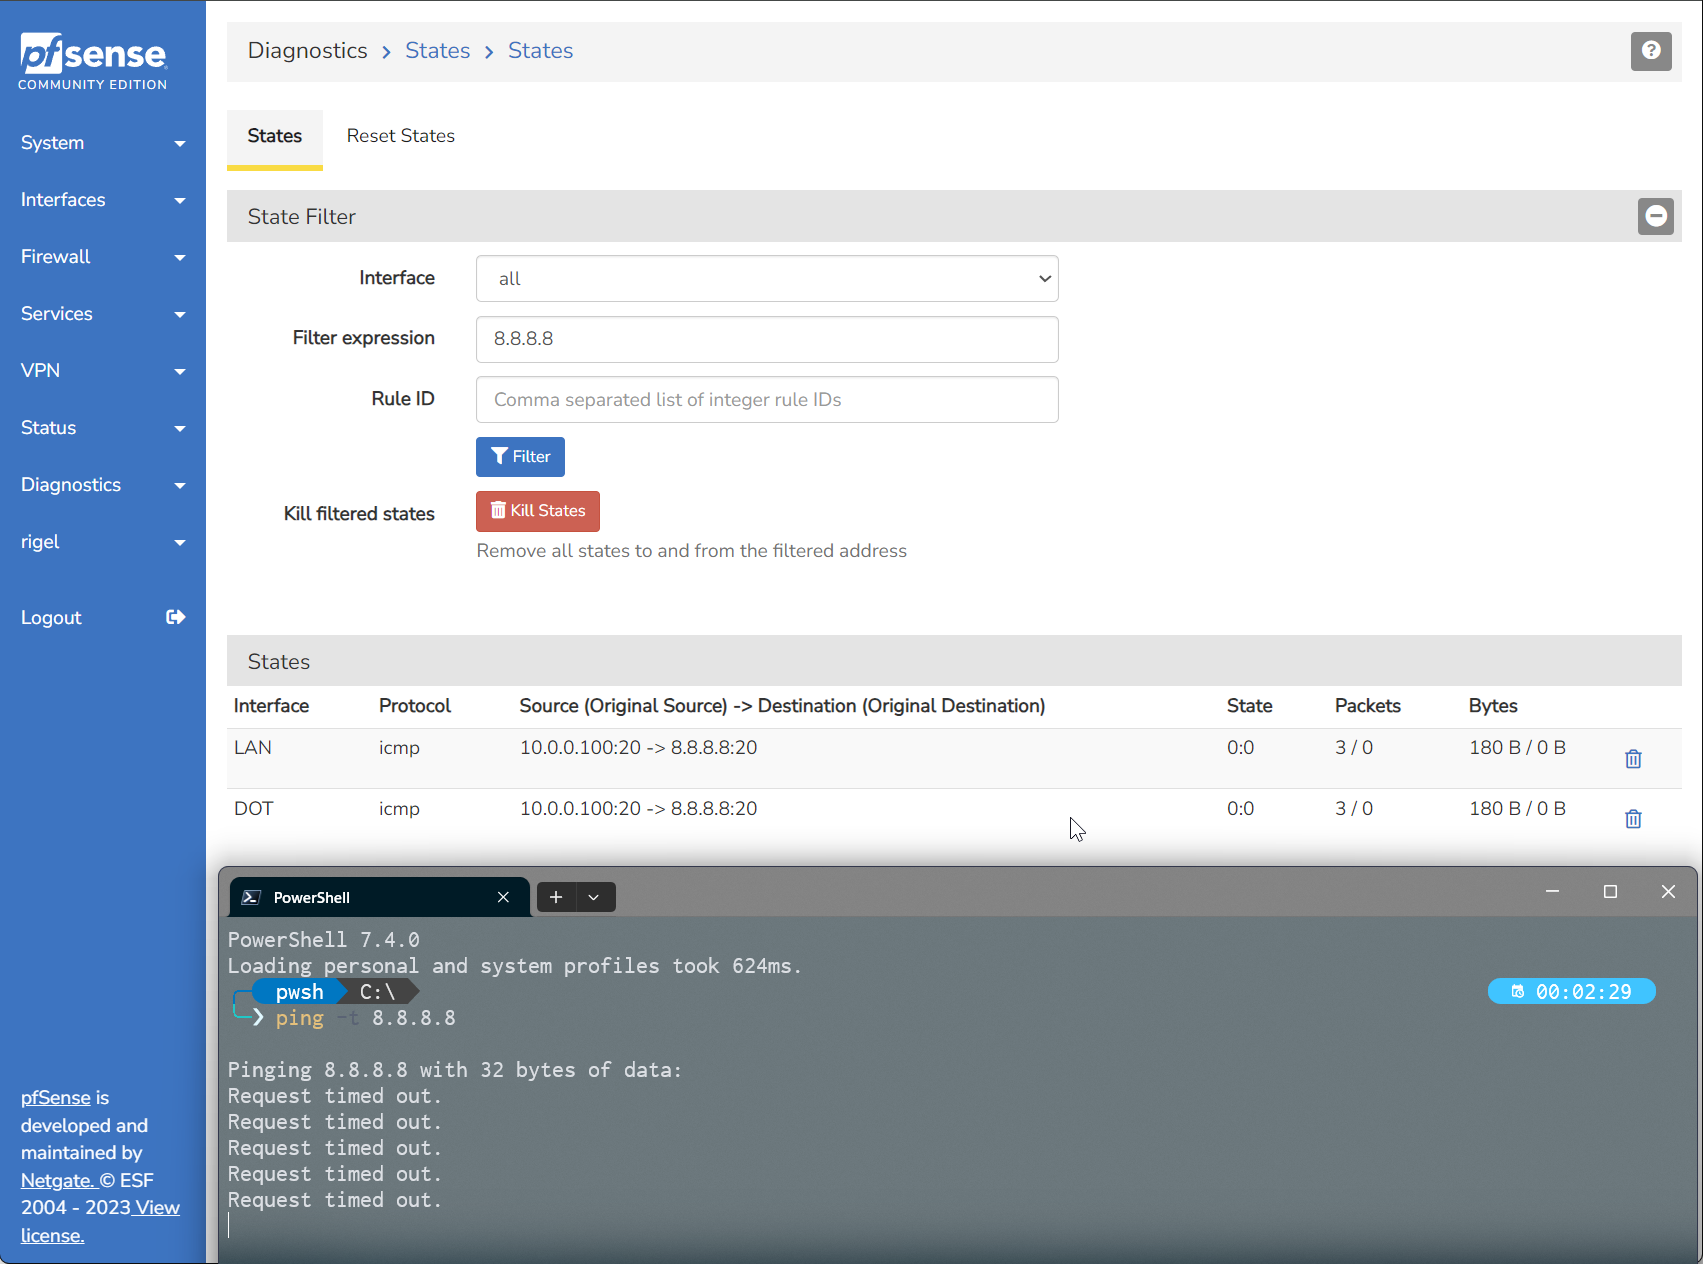Click the first States breadcrumb link

pos(437,50)
